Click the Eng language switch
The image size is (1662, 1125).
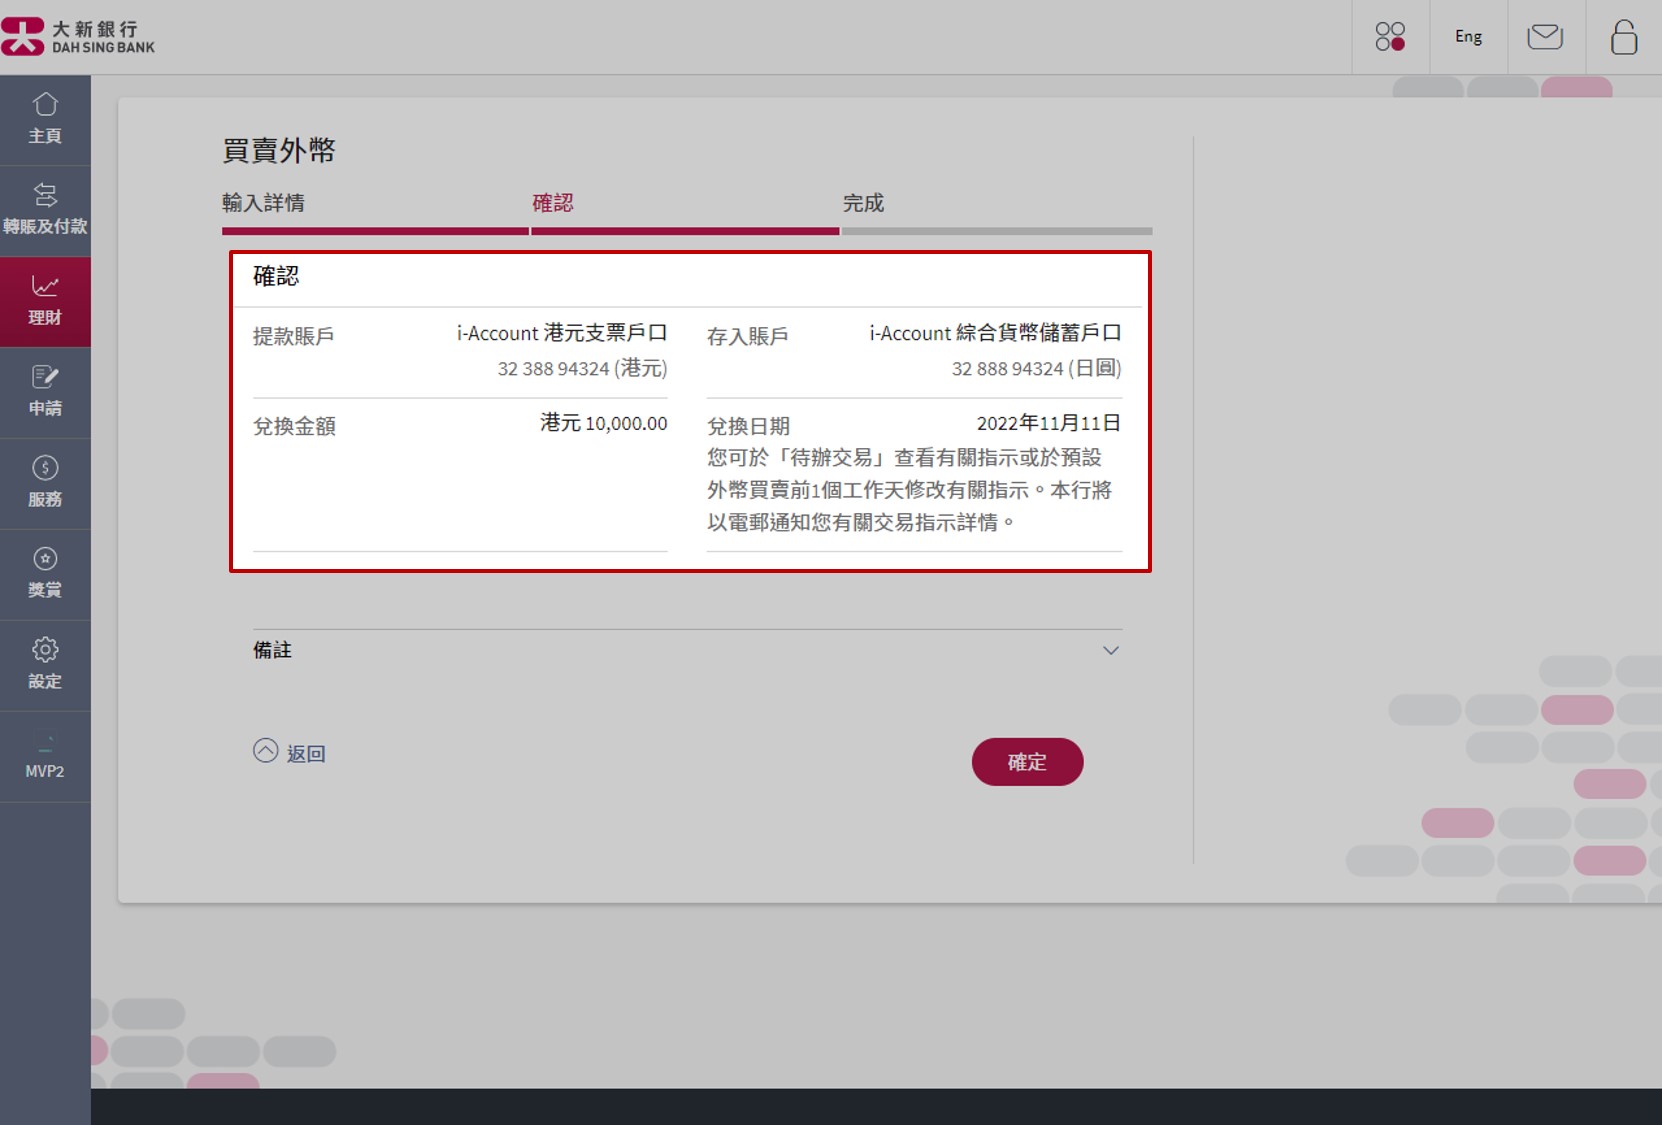[x=1467, y=36]
